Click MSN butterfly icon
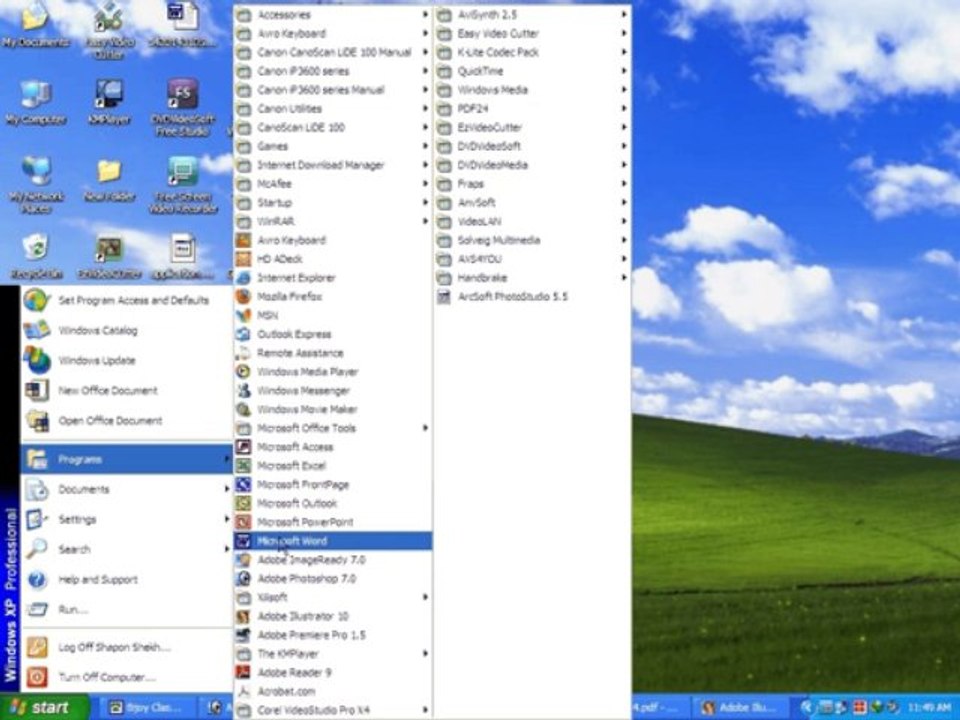The image size is (960, 720). pos(244,315)
